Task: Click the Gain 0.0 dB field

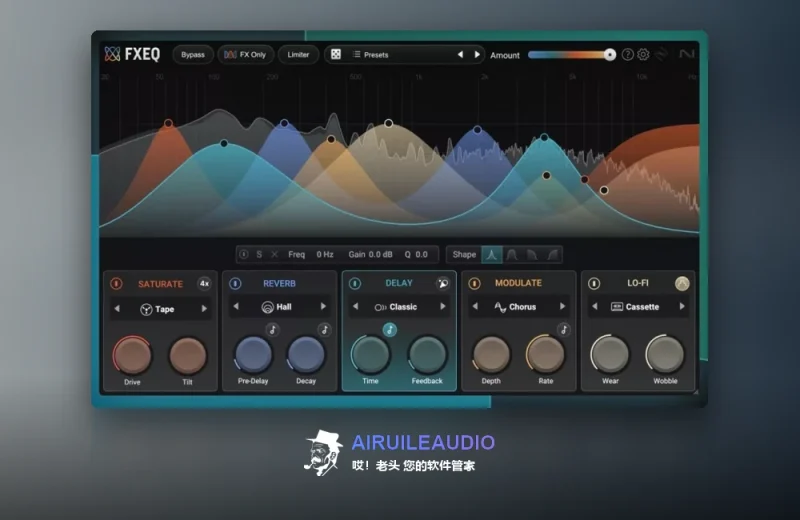Action: coord(370,254)
